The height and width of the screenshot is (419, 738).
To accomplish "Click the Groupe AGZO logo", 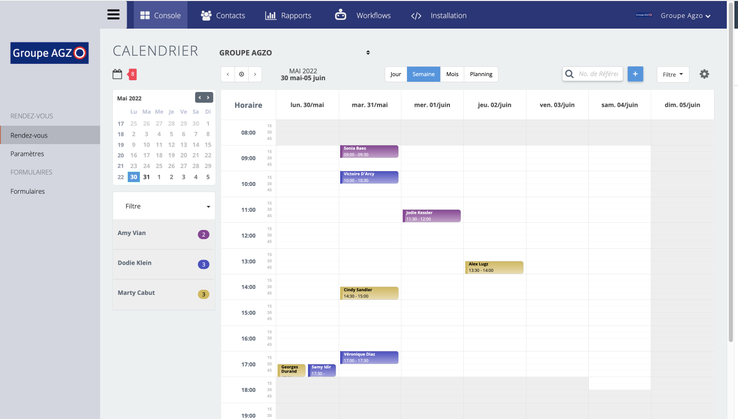I will tap(49, 53).
